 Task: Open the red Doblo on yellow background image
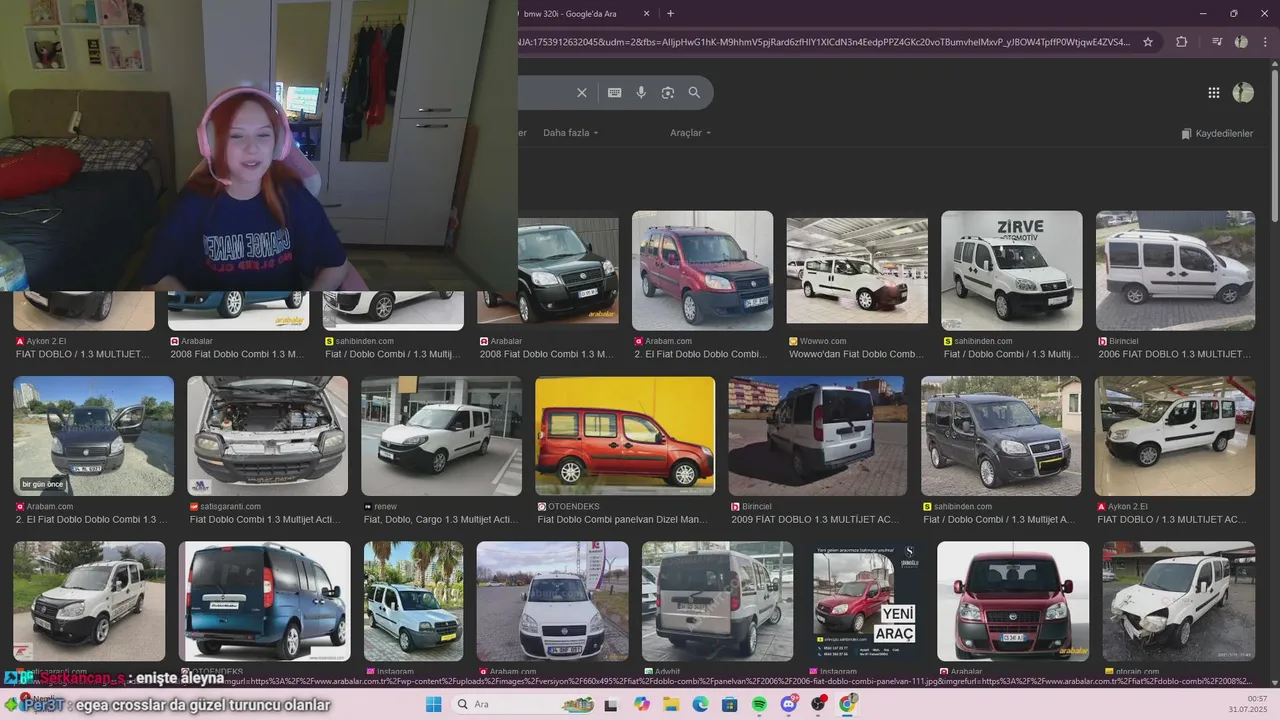point(625,436)
